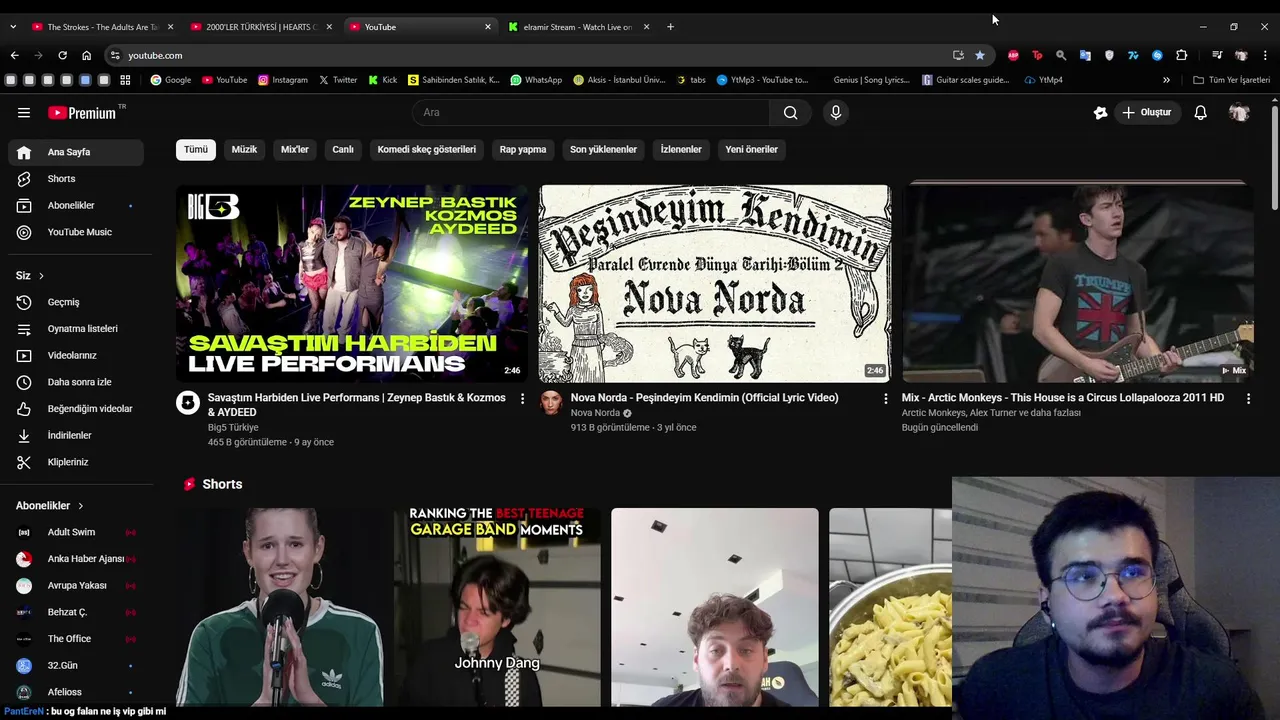Open the pasta dish short
Viewport: 1280px width, 720px height.
pyautogui.click(x=890, y=607)
